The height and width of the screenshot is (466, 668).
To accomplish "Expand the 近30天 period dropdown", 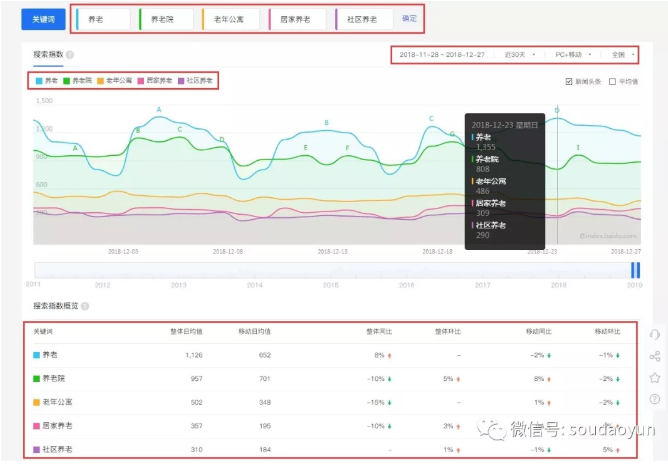I will tap(519, 53).
